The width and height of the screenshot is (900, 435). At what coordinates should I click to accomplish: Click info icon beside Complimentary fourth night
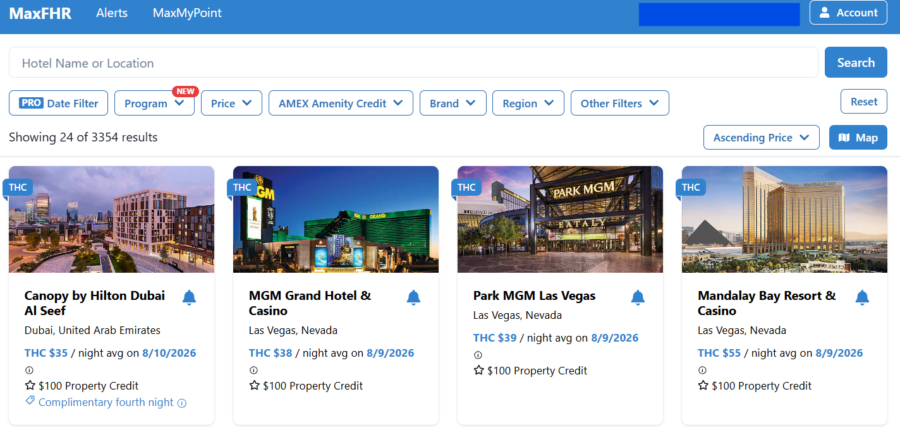pyautogui.click(x=182, y=403)
